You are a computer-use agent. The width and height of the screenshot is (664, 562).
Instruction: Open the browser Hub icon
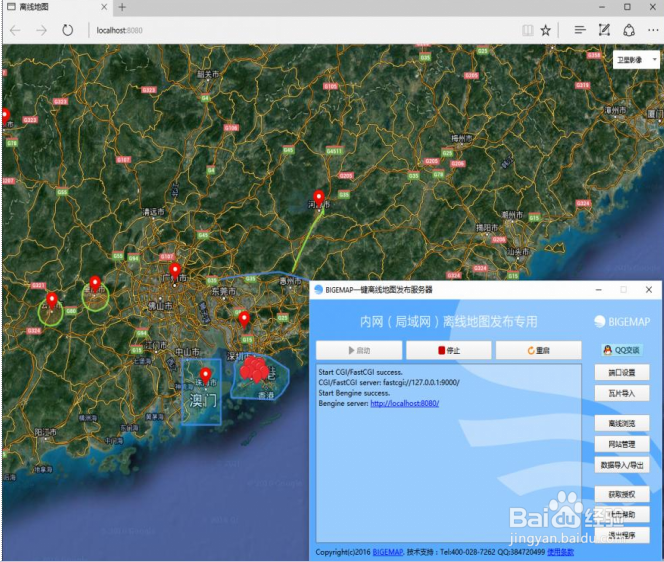[580, 30]
